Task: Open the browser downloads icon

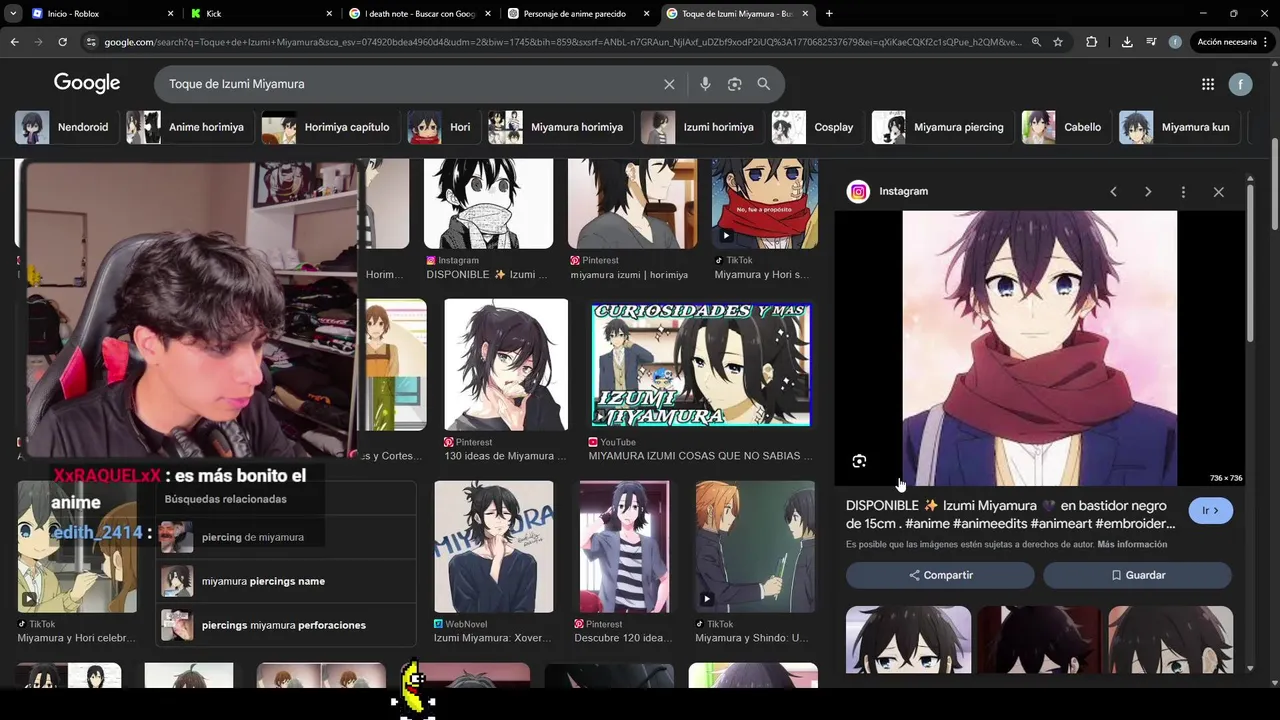Action: click(x=1127, y=42)
